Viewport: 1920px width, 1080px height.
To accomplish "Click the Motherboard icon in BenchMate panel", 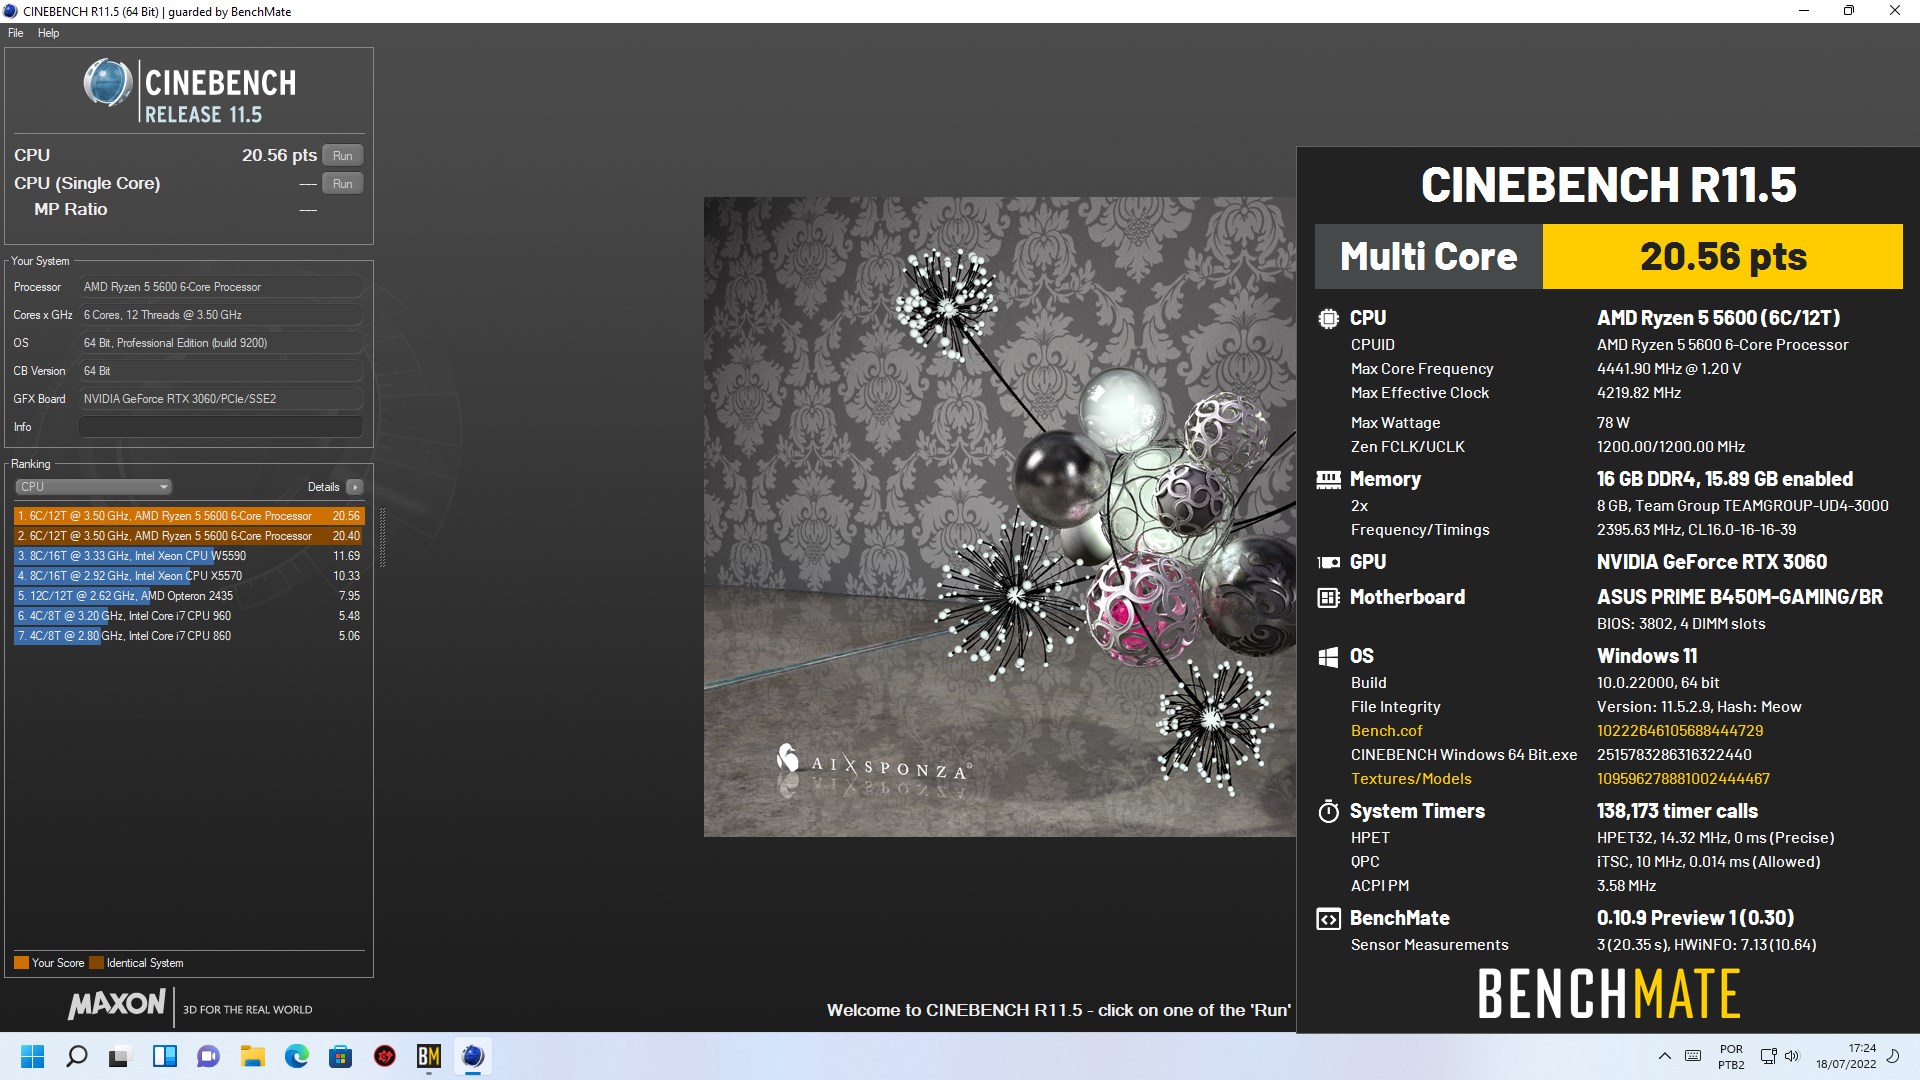I will (x=1328, y=598).
